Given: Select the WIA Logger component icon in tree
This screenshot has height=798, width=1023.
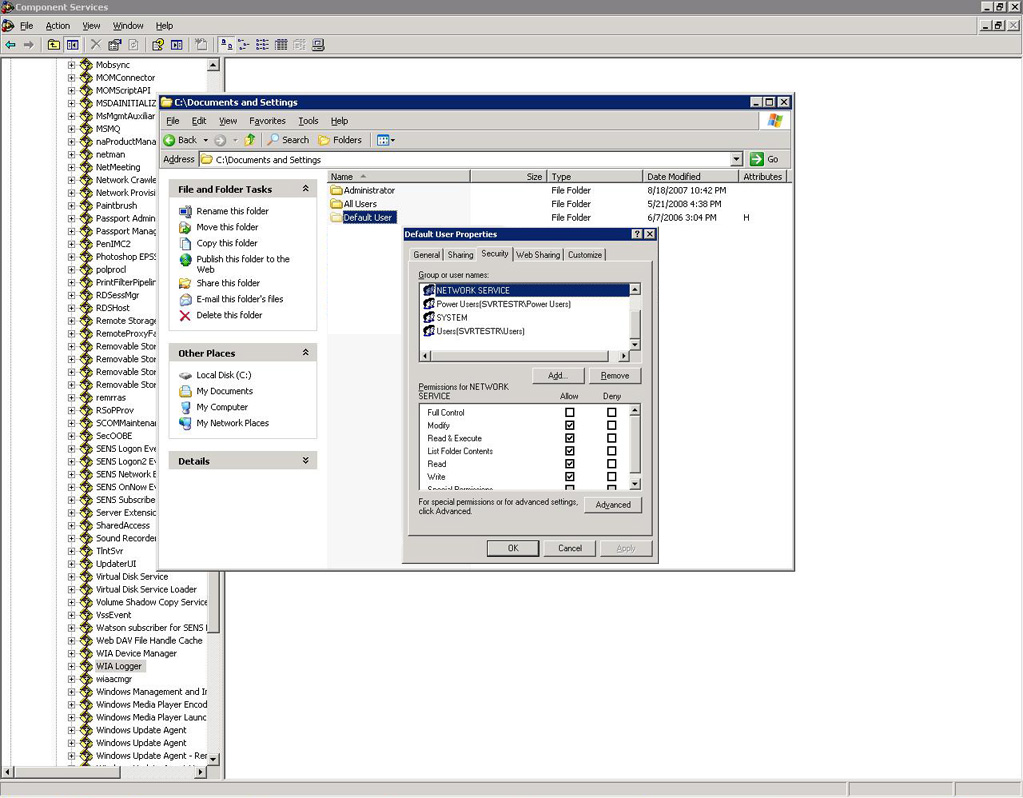Looking at the screenshot, I should coord(86,666).
